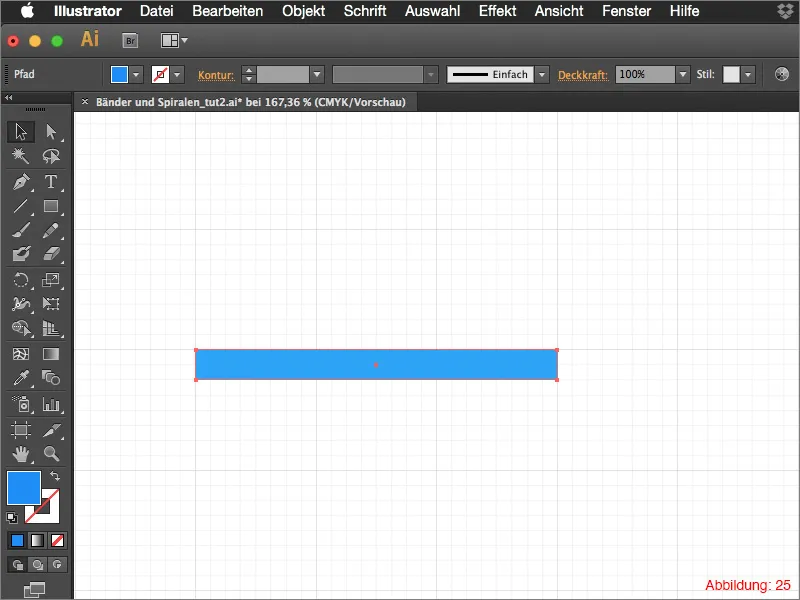Select the Perspective Grid tool
Viewport: 800px width, 600px height.
tap(51, 328)
